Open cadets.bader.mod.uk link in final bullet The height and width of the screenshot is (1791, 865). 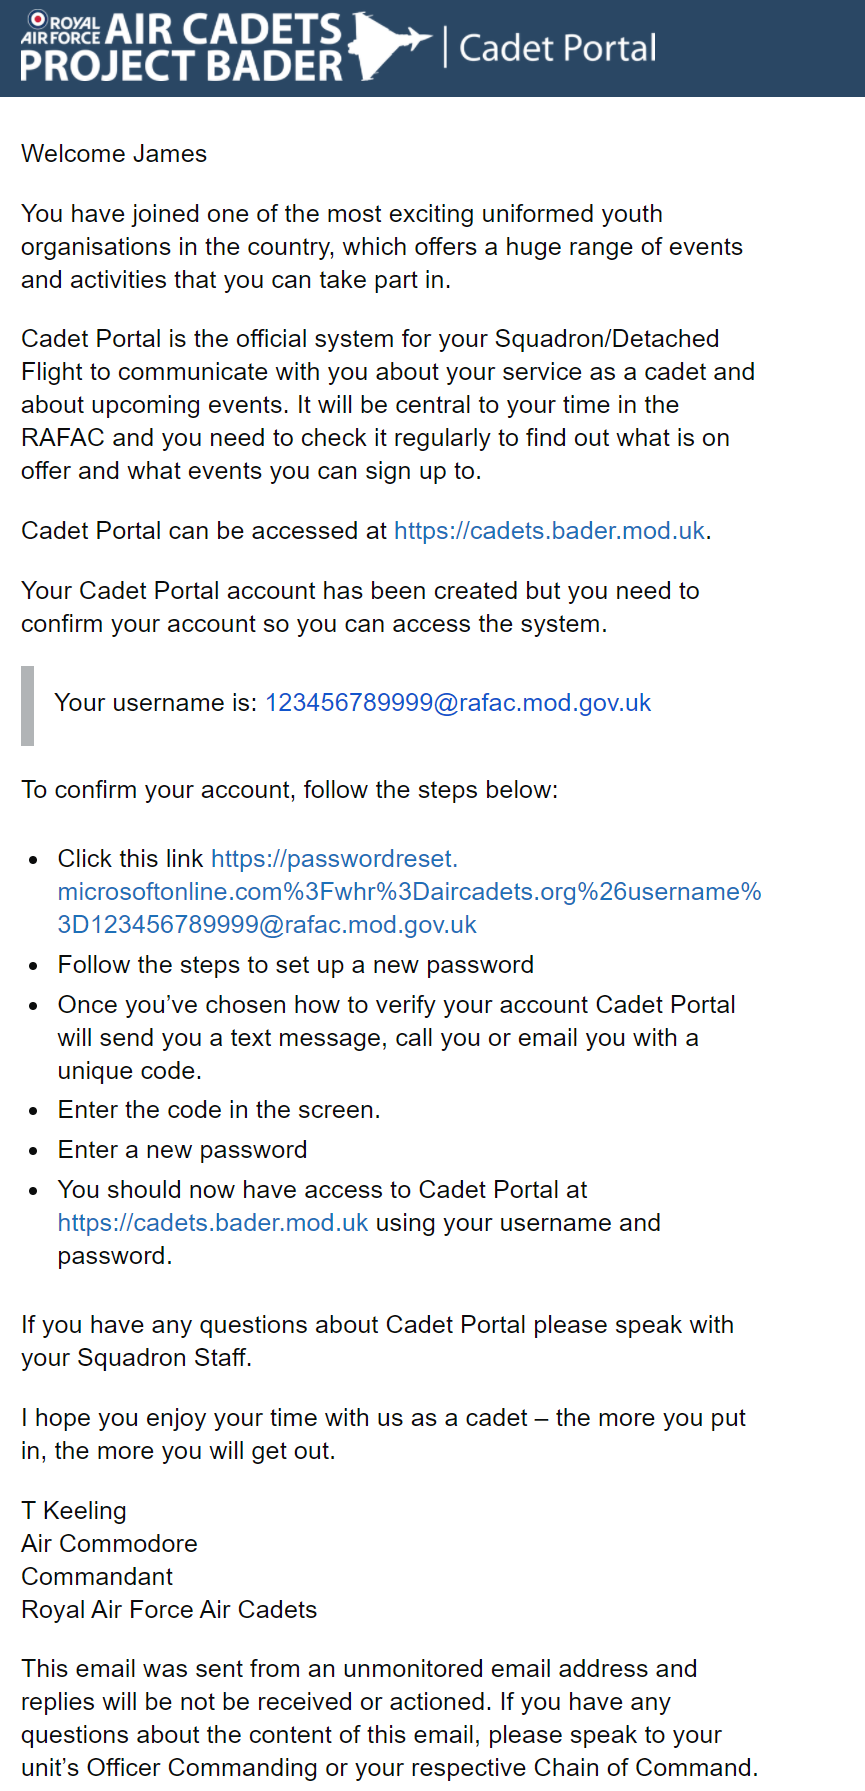pos(213,1223)
